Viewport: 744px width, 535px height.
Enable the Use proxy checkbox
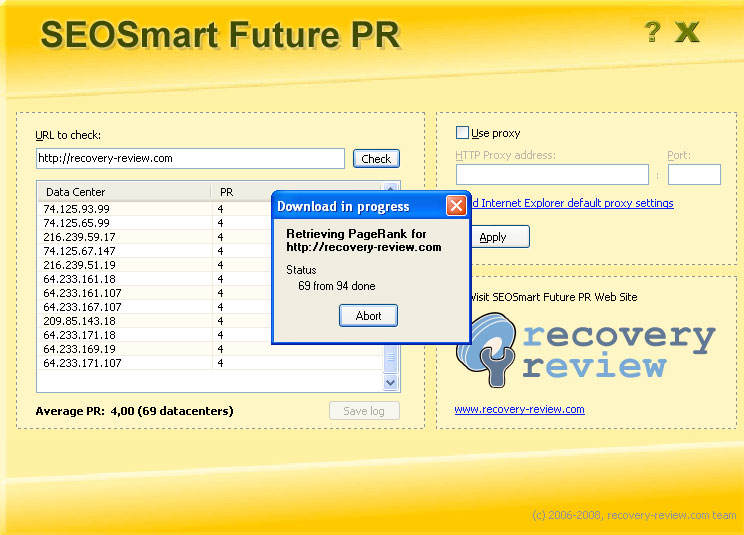tap(462, 132)
